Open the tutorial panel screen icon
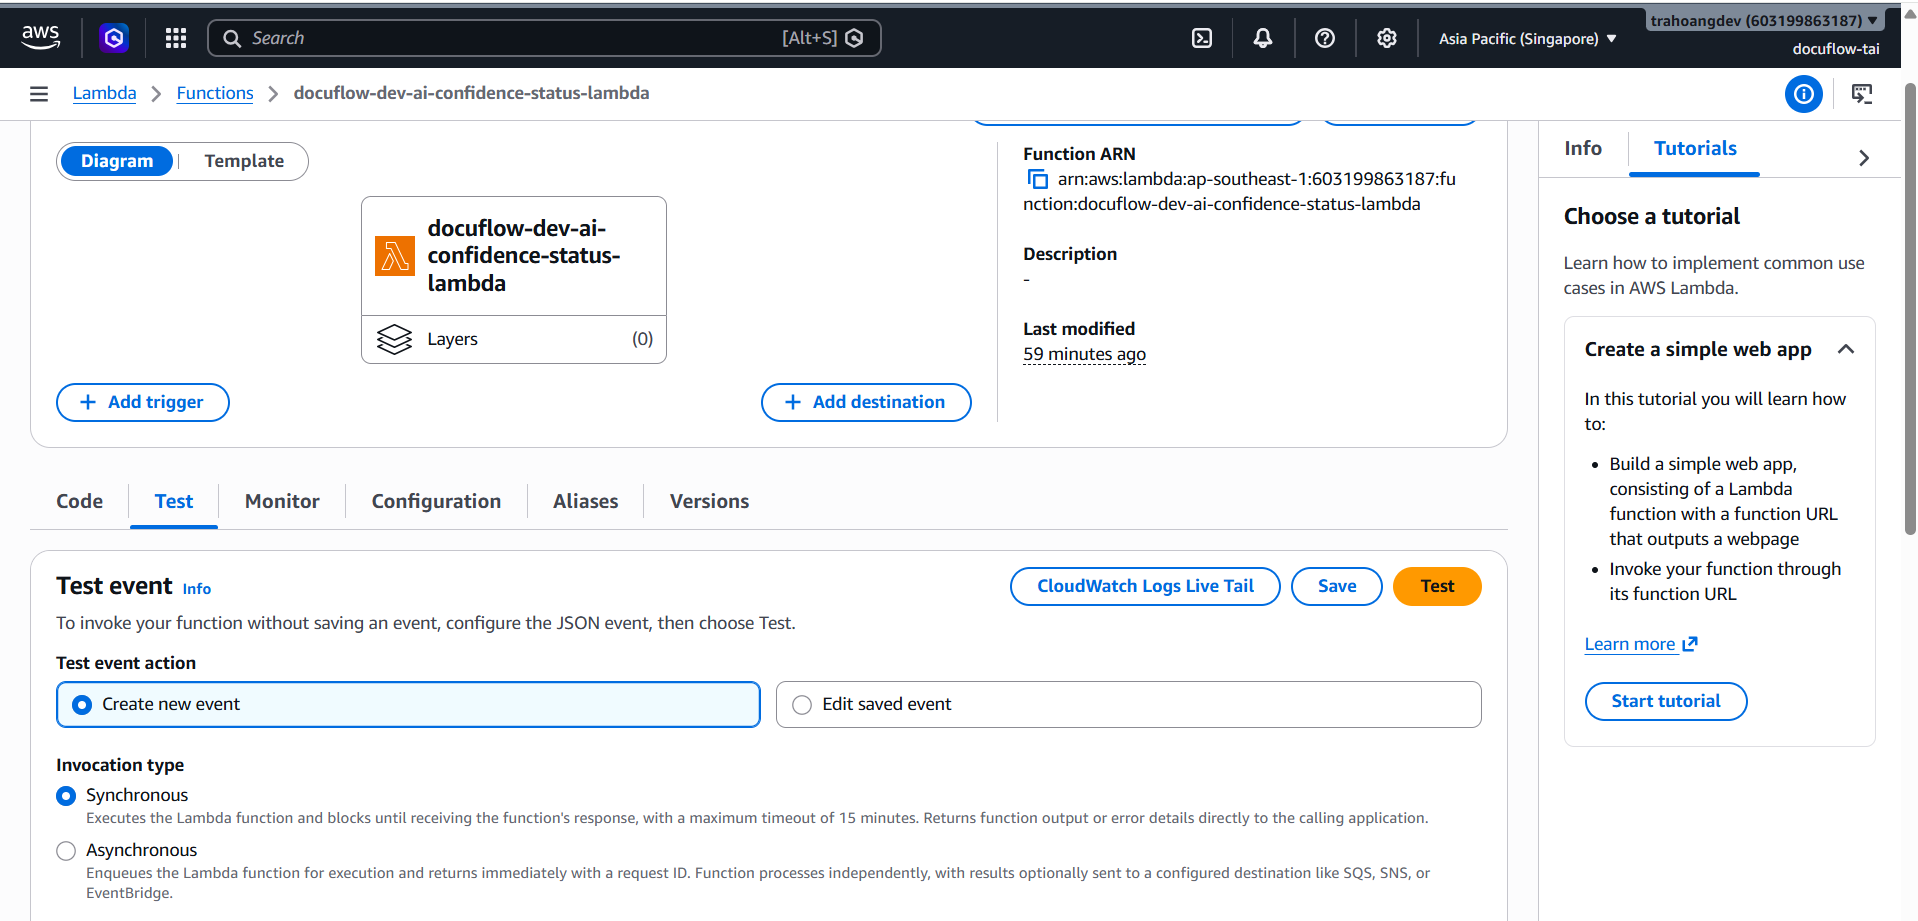 [1862, 94]
